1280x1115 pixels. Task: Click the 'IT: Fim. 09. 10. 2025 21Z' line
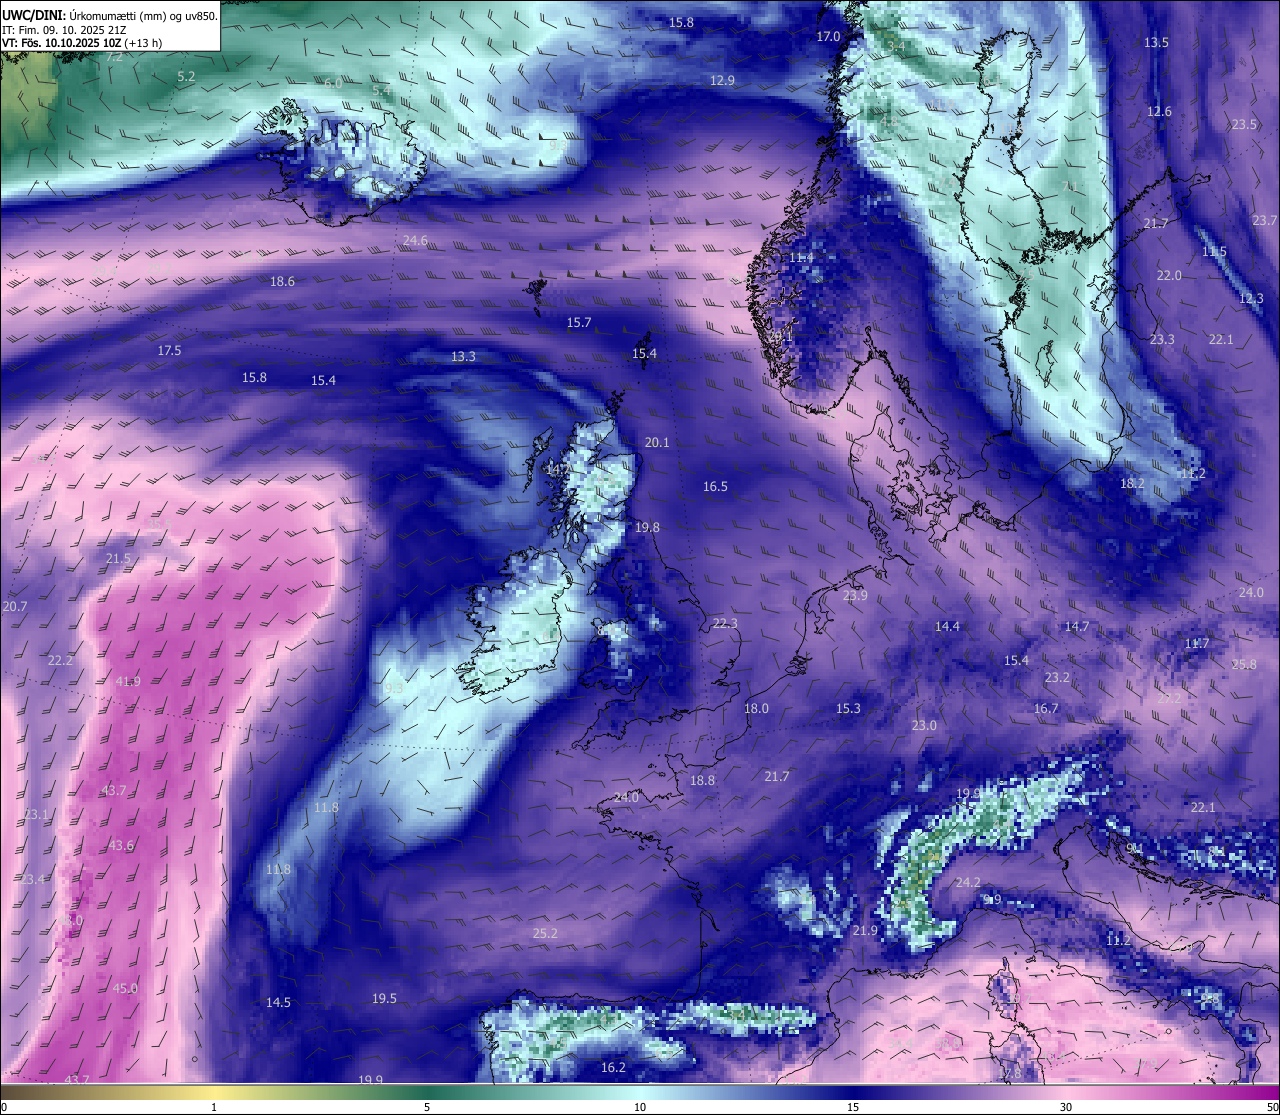65,30
